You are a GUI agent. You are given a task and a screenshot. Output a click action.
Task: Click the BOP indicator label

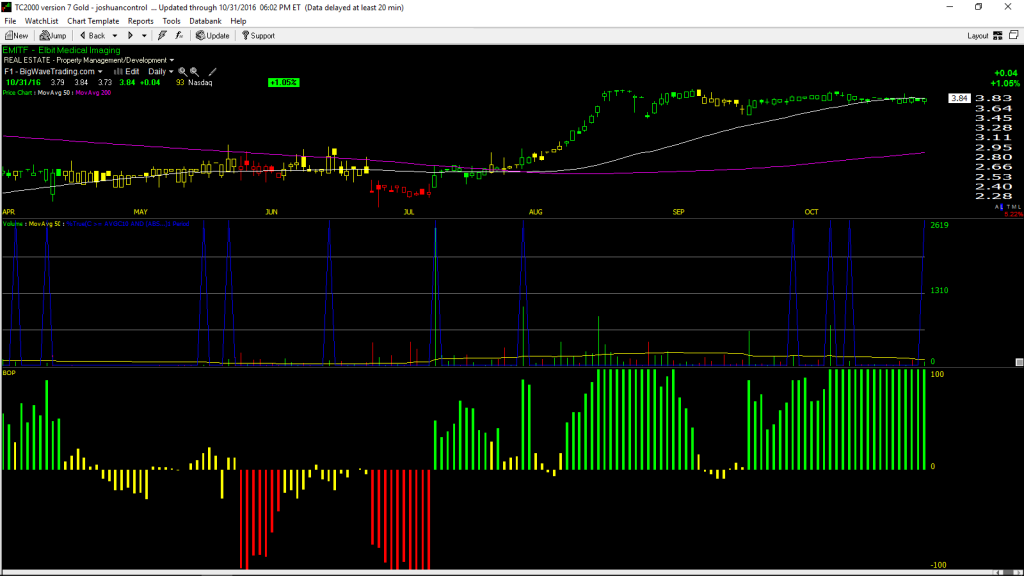tap(9, 373)
